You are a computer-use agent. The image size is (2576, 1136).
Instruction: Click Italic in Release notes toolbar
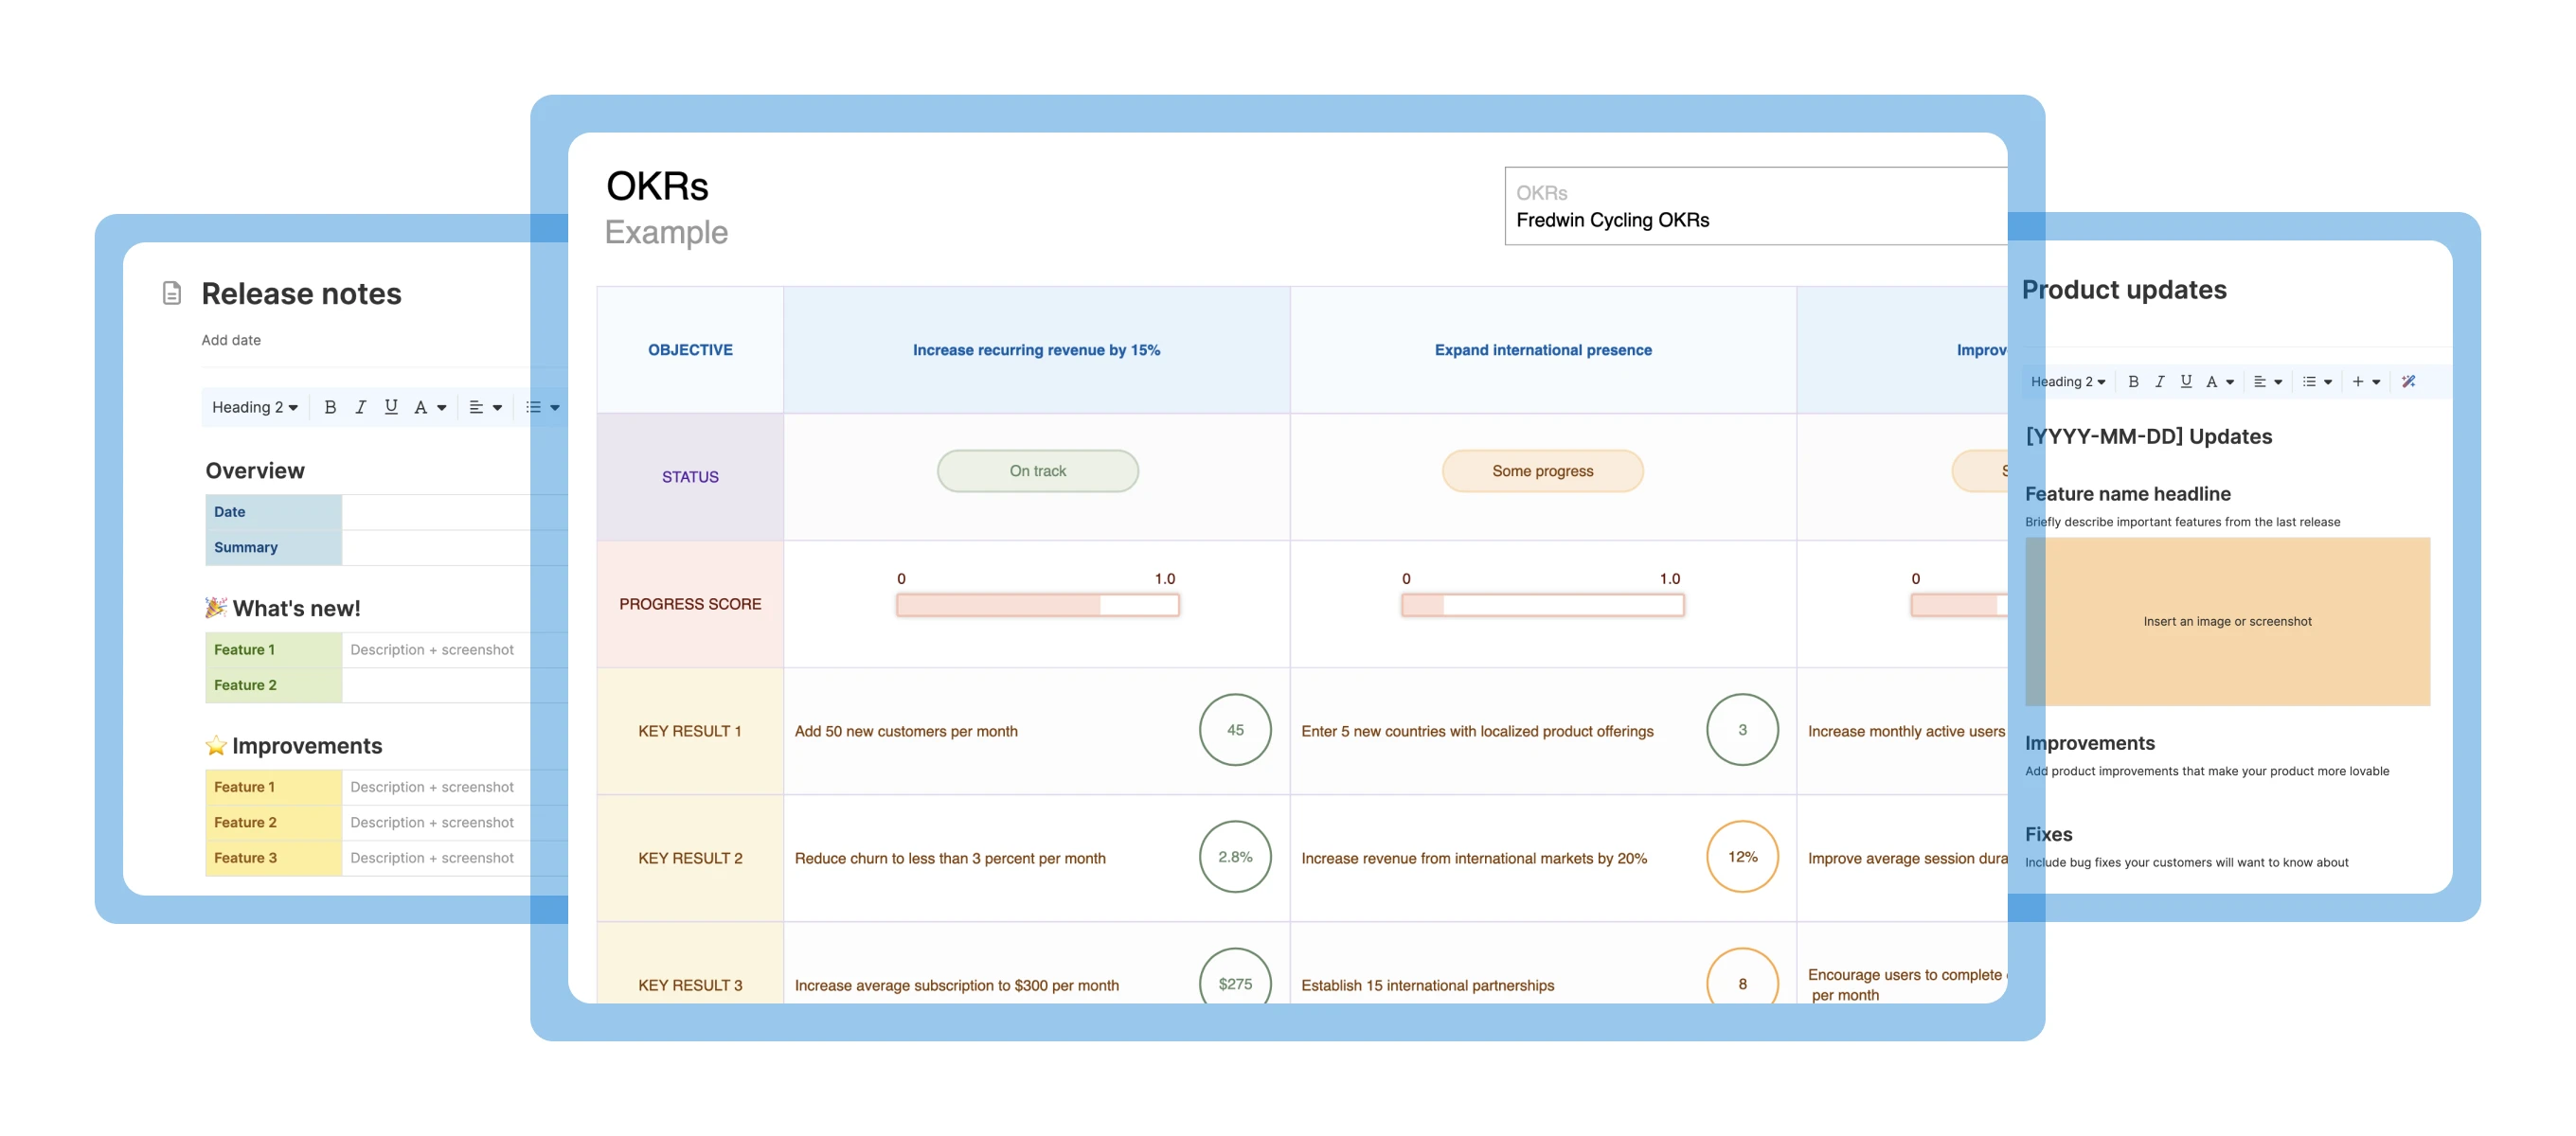point(360,407)
